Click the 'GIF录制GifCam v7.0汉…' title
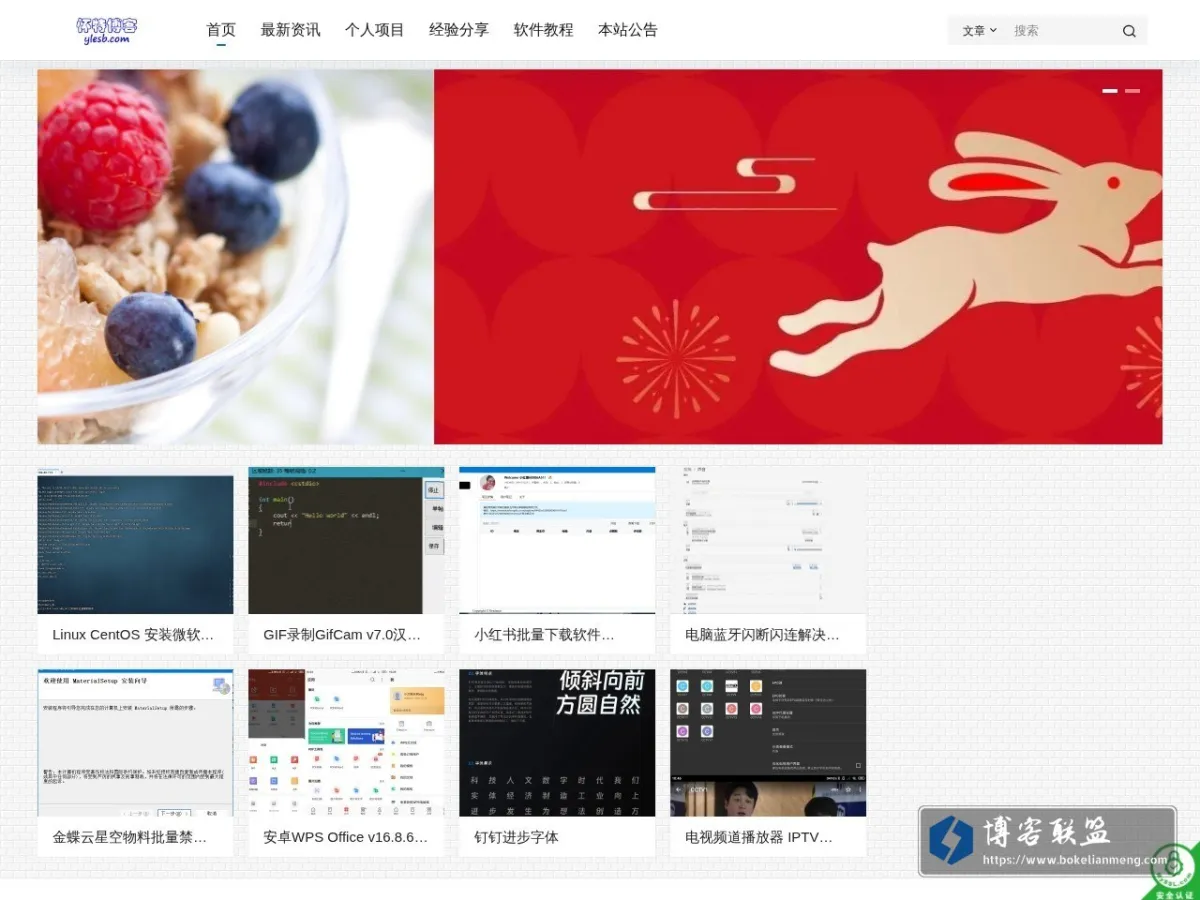Image resolution: width=1200 pixels, height=900 pixels. point(343,635)
